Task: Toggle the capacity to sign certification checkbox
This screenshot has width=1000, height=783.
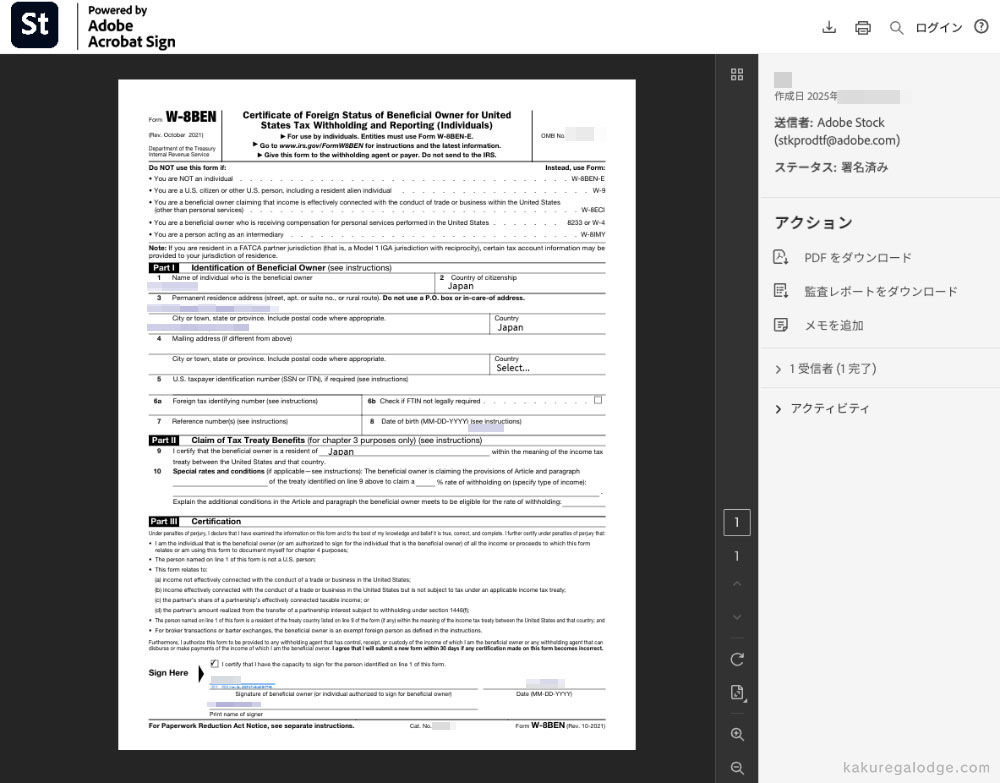Action: tap(214, 663)
